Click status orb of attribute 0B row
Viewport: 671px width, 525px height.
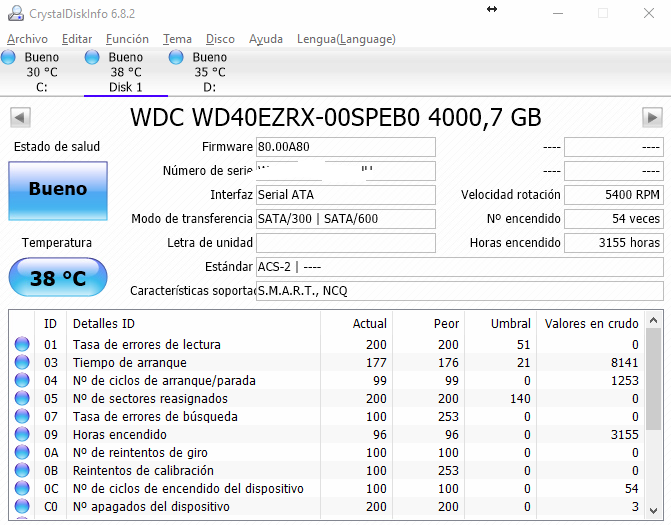tap(22, 470)
